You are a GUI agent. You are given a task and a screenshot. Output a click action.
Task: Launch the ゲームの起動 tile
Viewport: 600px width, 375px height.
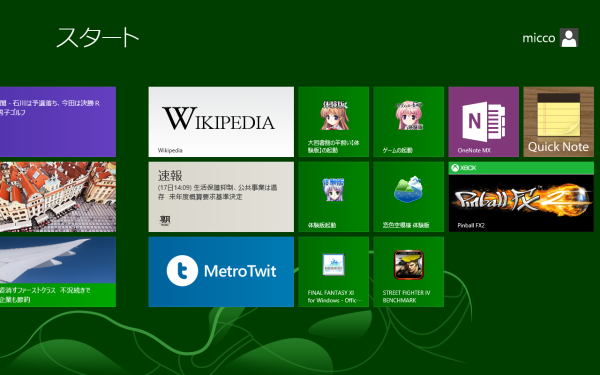409,122
